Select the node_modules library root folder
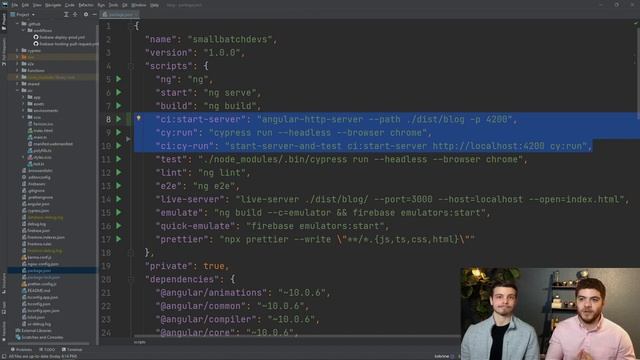640x360 pixels. tap(51, 77)
